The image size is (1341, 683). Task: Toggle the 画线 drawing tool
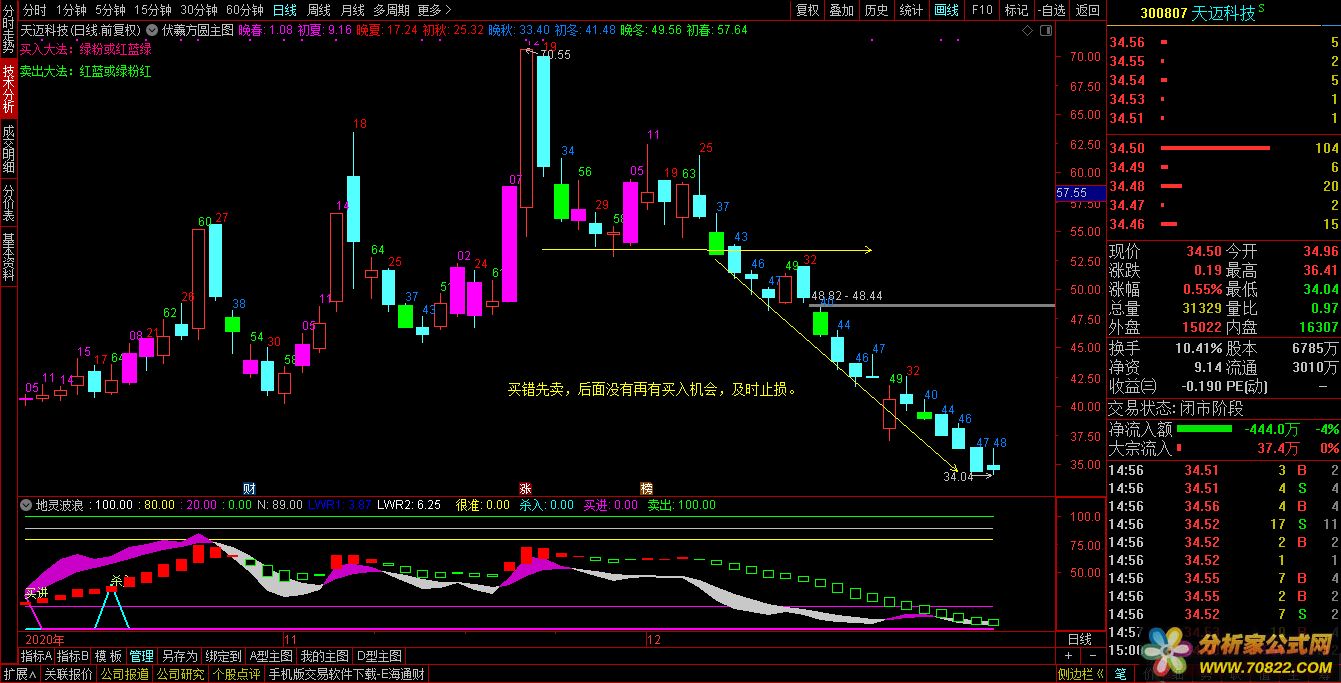click(946, 10)
